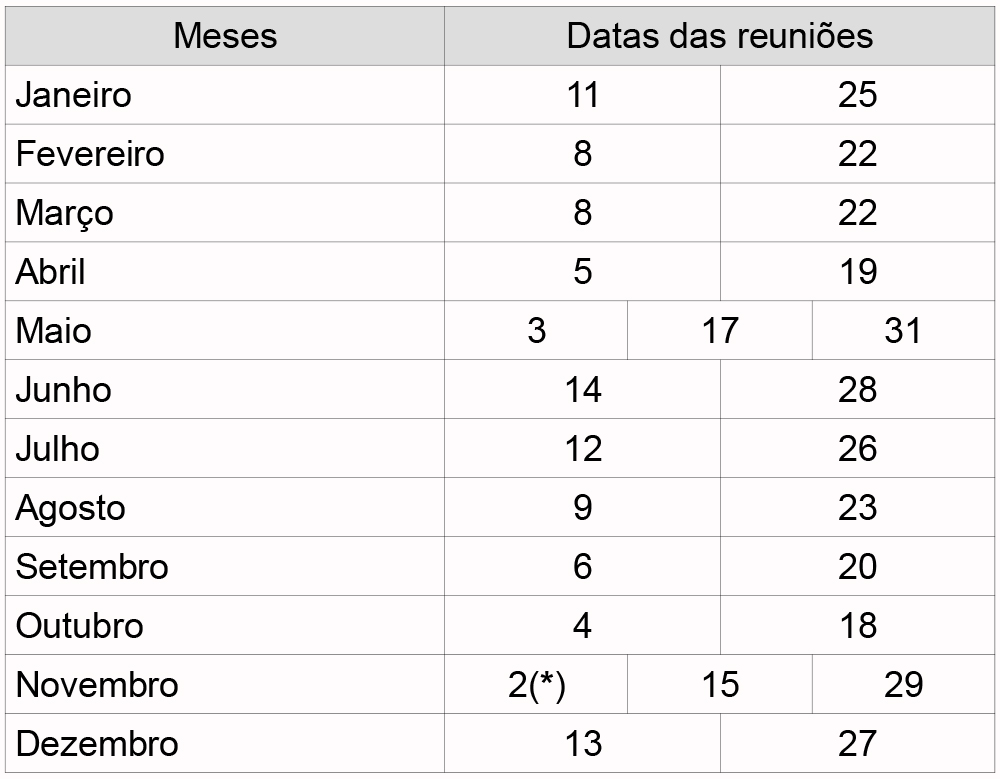1000x779 pixels.
Task: Click date 19 in the Abril row
Action: tap(857, 272)
